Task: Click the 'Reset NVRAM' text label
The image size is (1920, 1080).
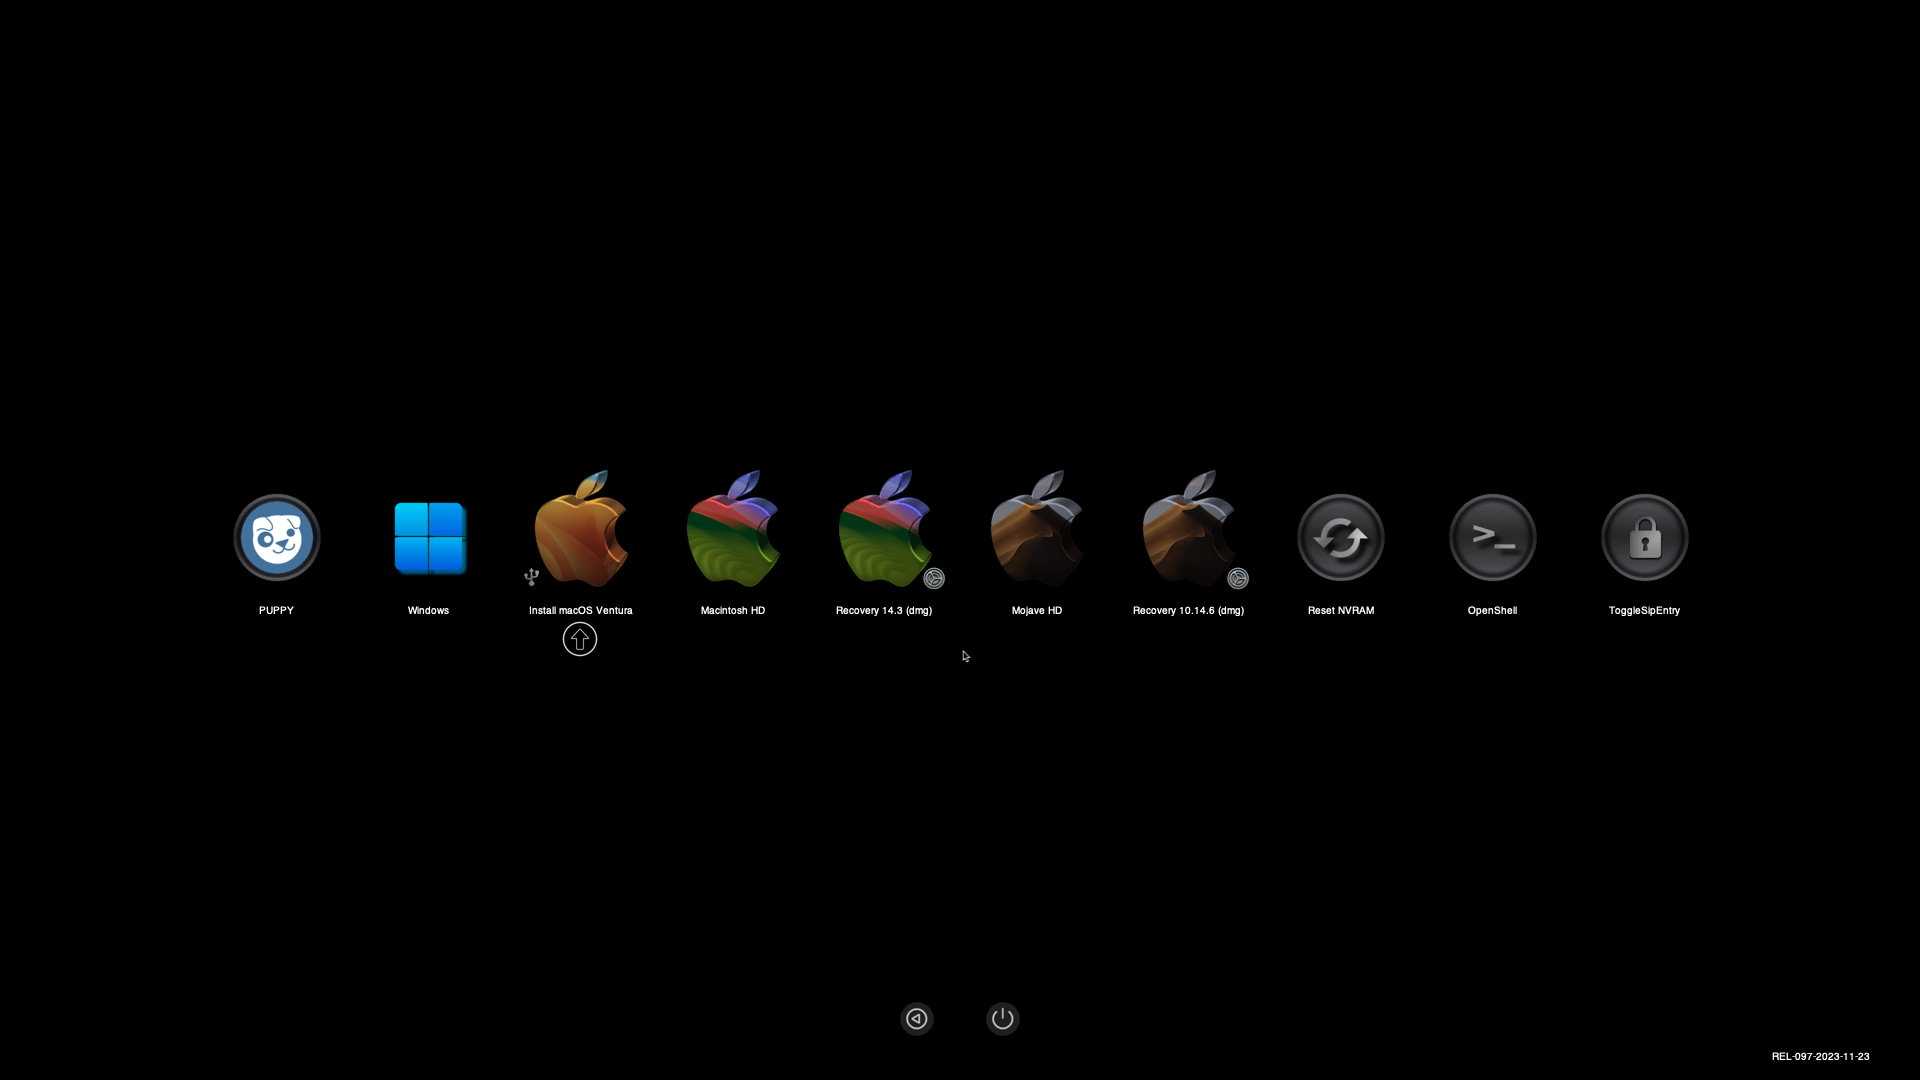Action: (x=1341, y=611)
